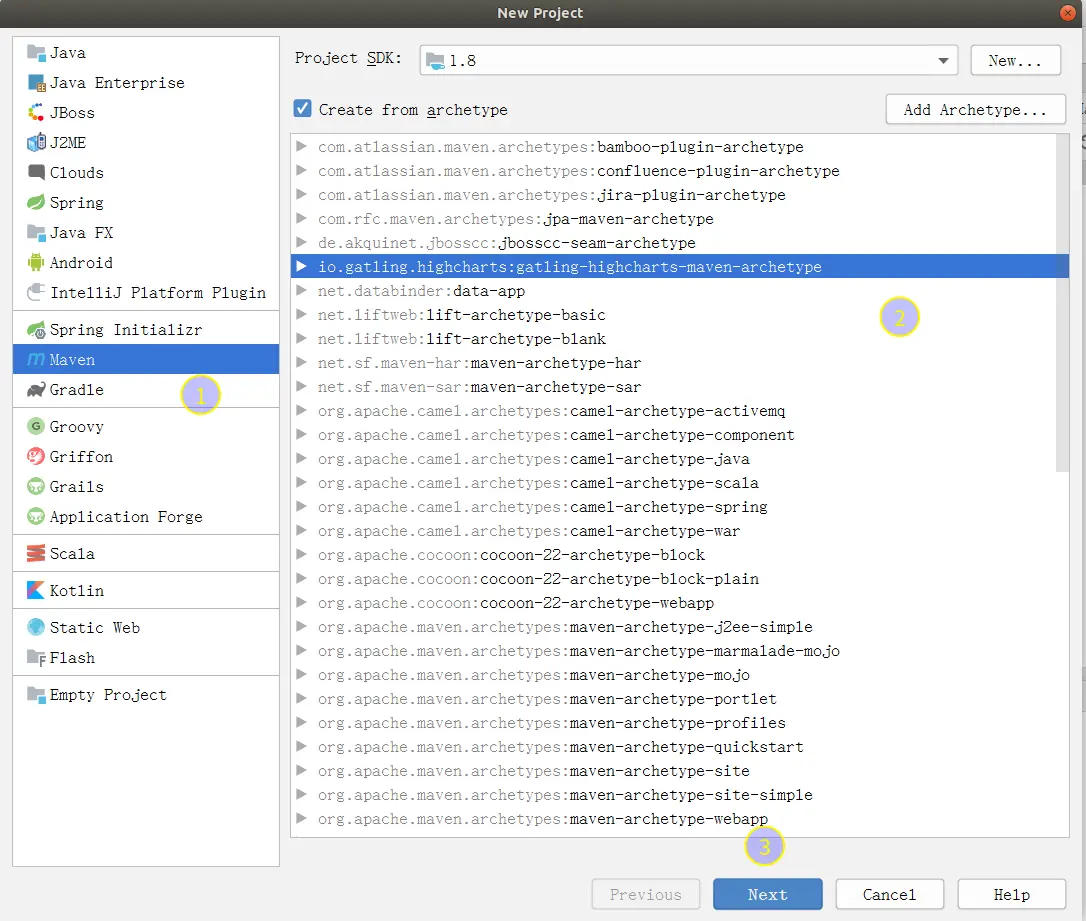Click the Spring Initializr icon

coord(36,330)
